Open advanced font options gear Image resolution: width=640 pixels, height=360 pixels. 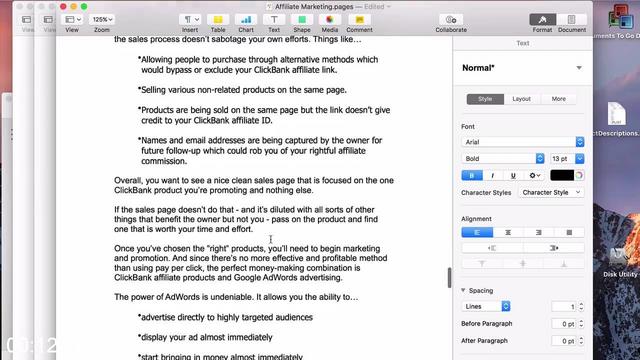(x=534, y=176)
